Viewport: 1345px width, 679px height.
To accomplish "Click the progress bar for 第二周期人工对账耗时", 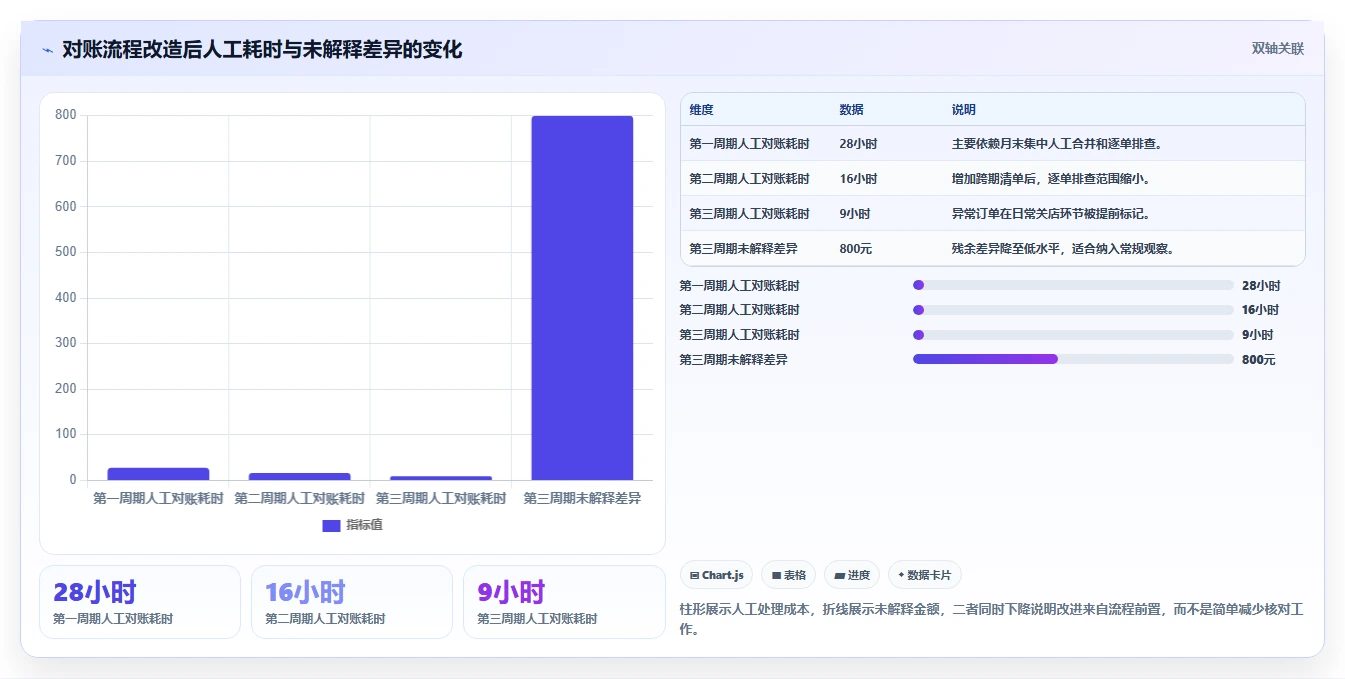I will click(1073, 310).
